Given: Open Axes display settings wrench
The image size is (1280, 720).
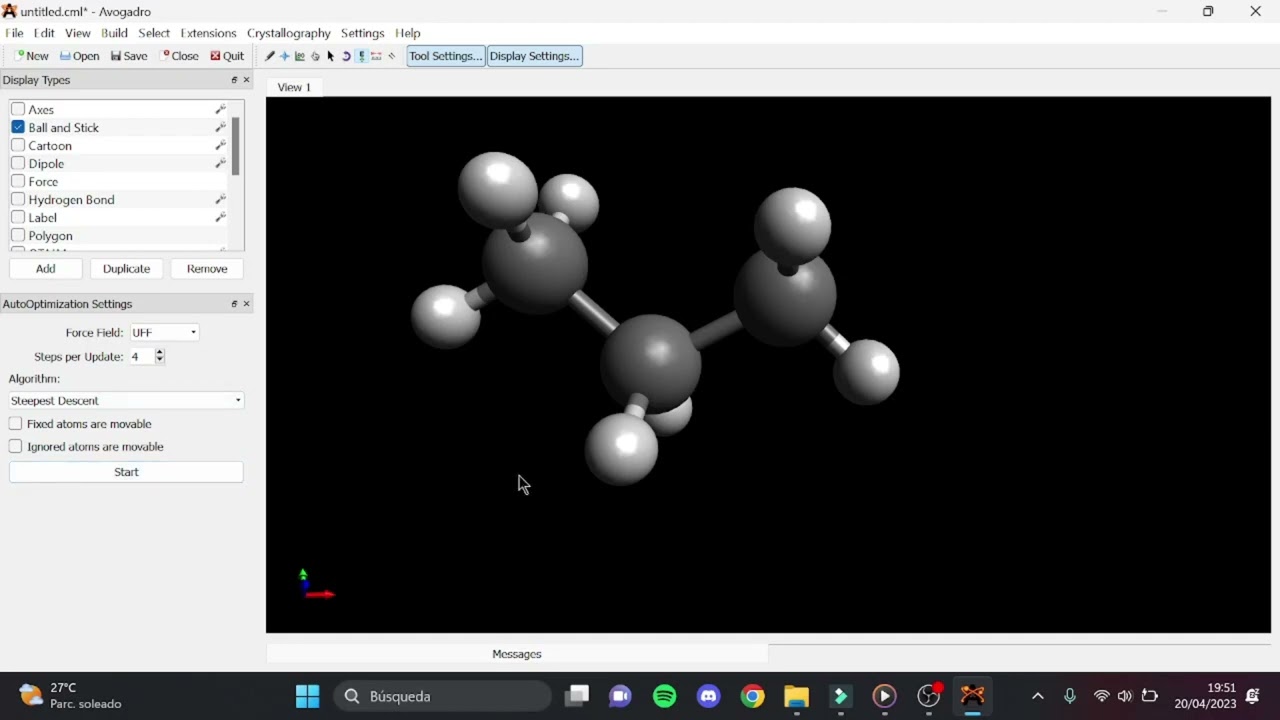Looking at the screenshot, I should [221, 110].
